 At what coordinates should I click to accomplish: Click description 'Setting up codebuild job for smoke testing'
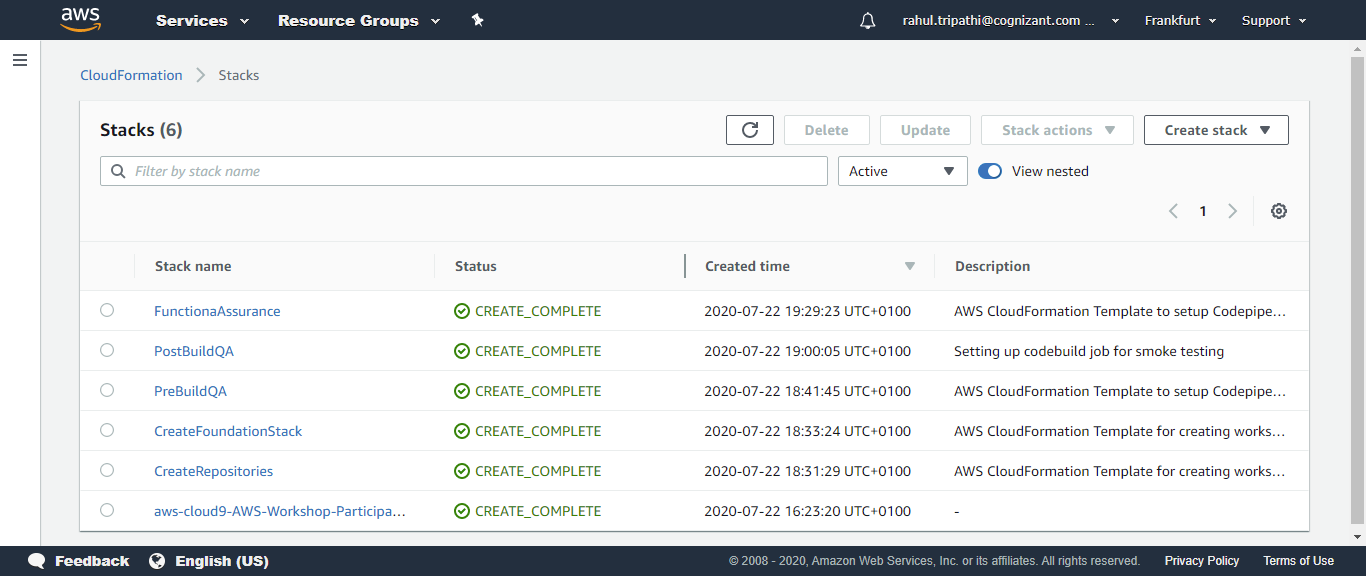[x=1089, y=351]
